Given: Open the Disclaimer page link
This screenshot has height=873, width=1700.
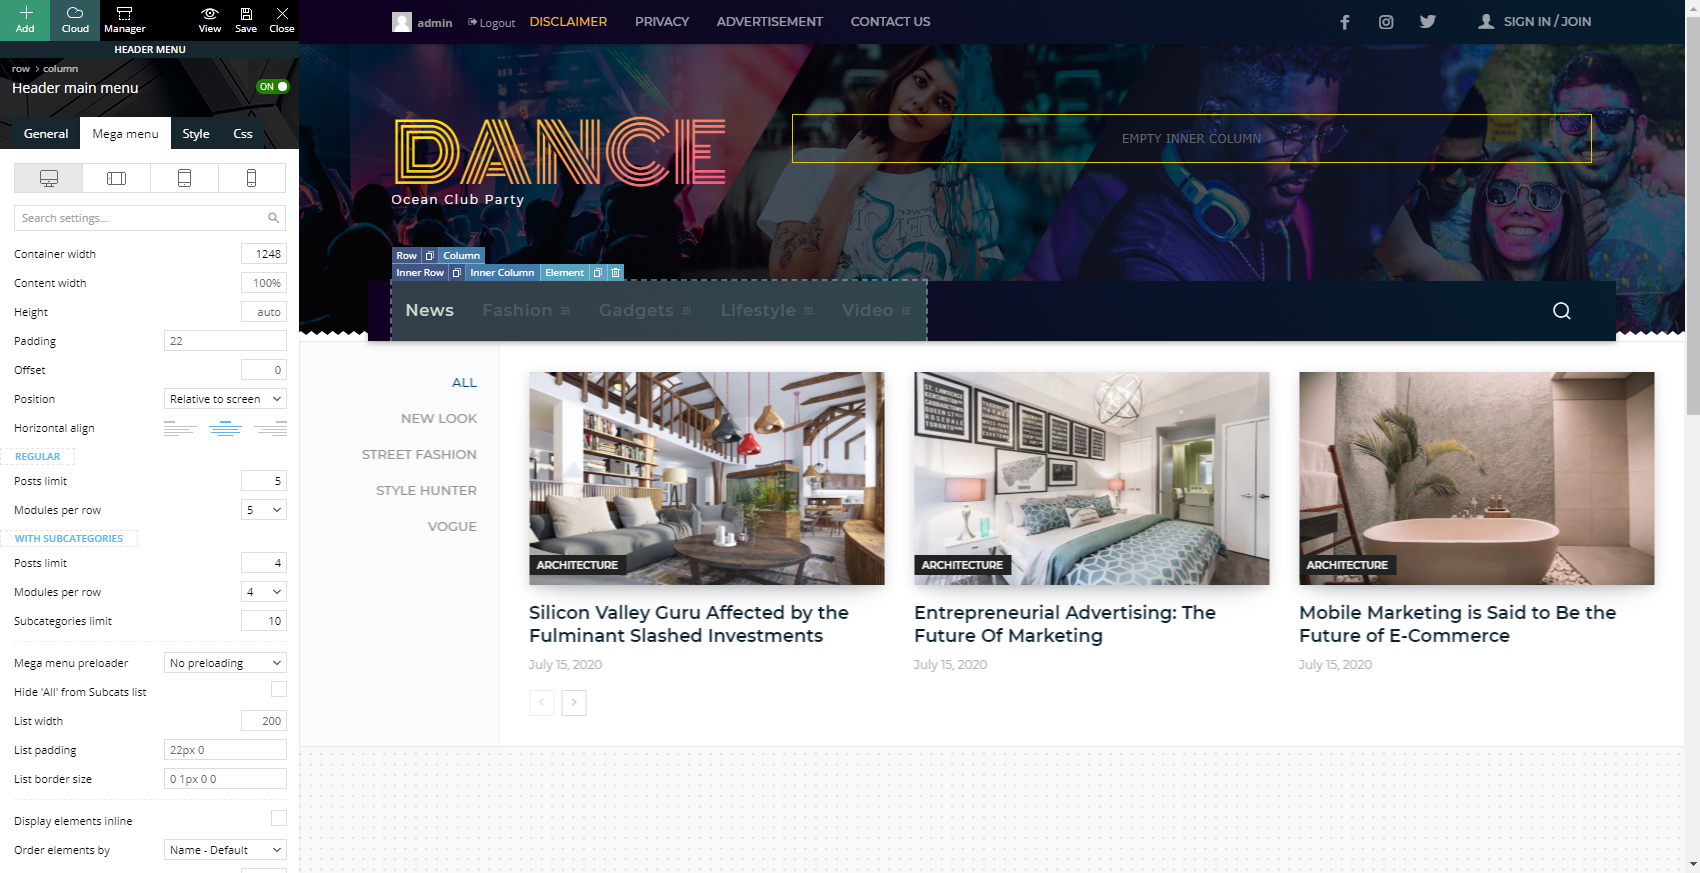Looking at the screenshot, I should [568, 22].
